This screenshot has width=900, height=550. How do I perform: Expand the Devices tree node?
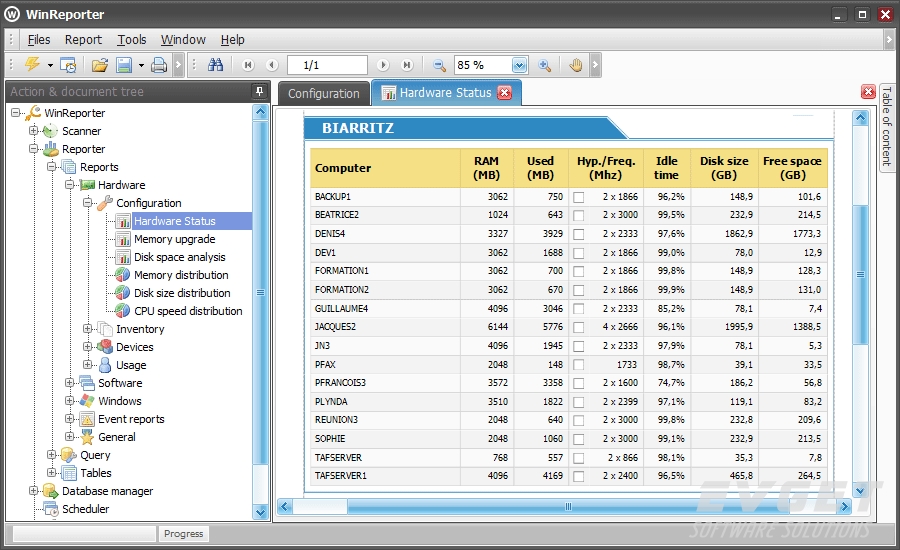coord(87,346)
